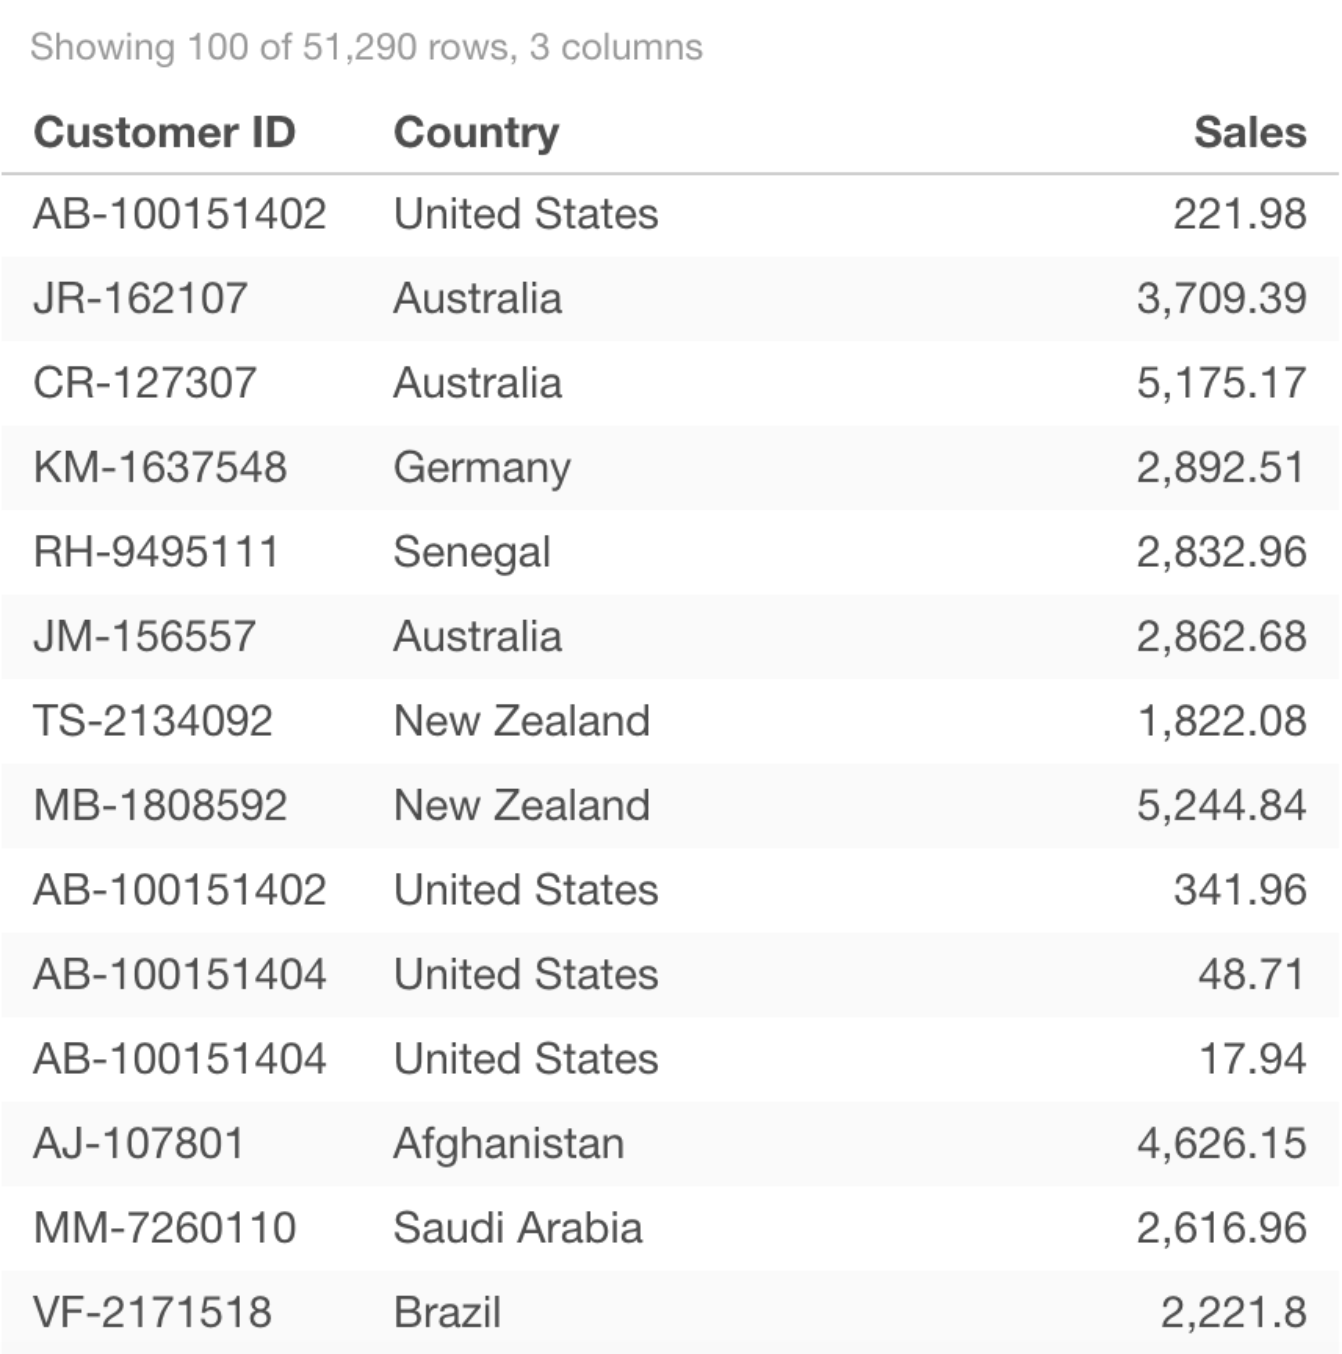Click sales value 48.71

point(1252,974)
